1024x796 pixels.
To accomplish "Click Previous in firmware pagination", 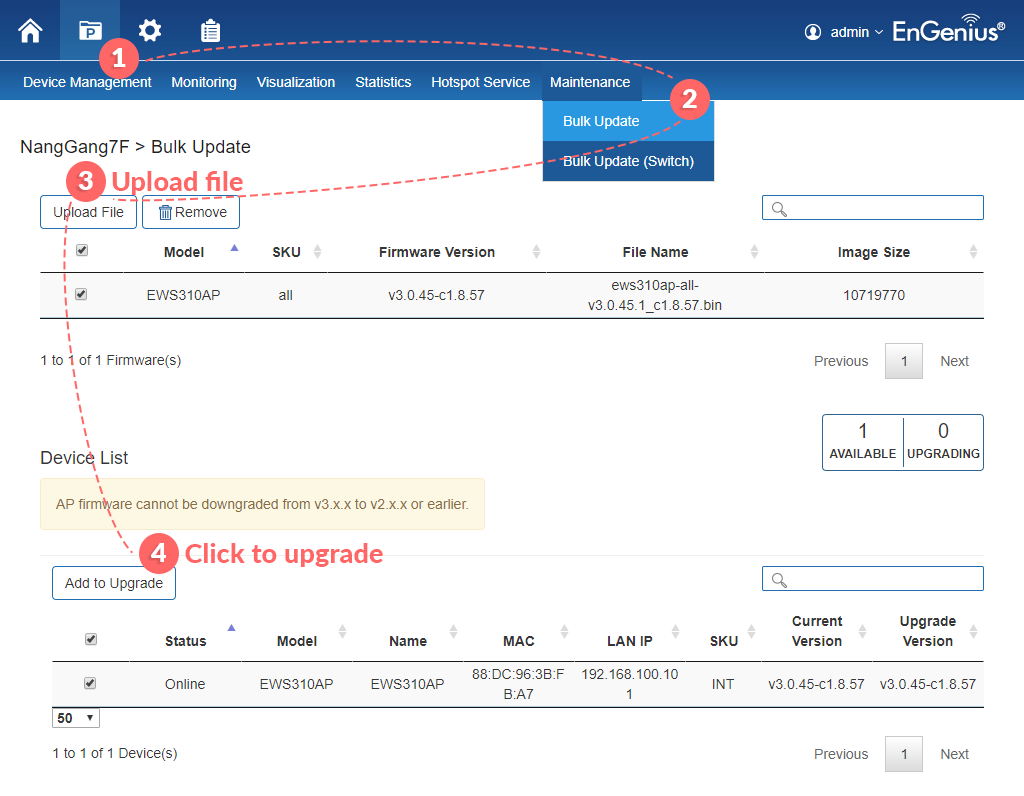I will (x=840, y=361).
